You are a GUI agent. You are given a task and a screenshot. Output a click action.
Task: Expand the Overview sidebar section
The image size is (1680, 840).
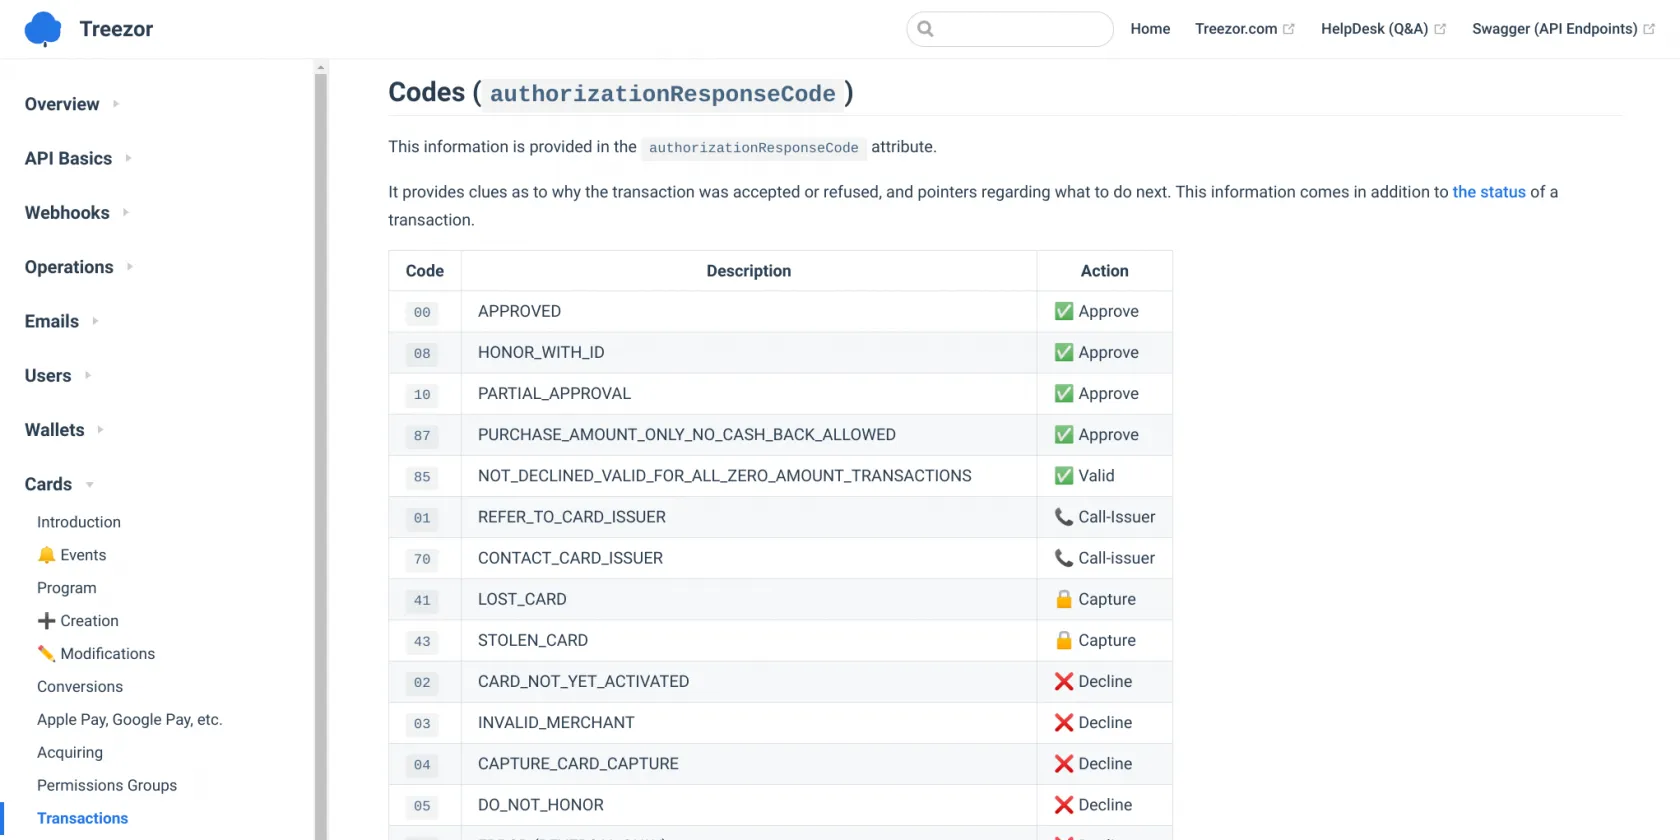coord(115,104)
